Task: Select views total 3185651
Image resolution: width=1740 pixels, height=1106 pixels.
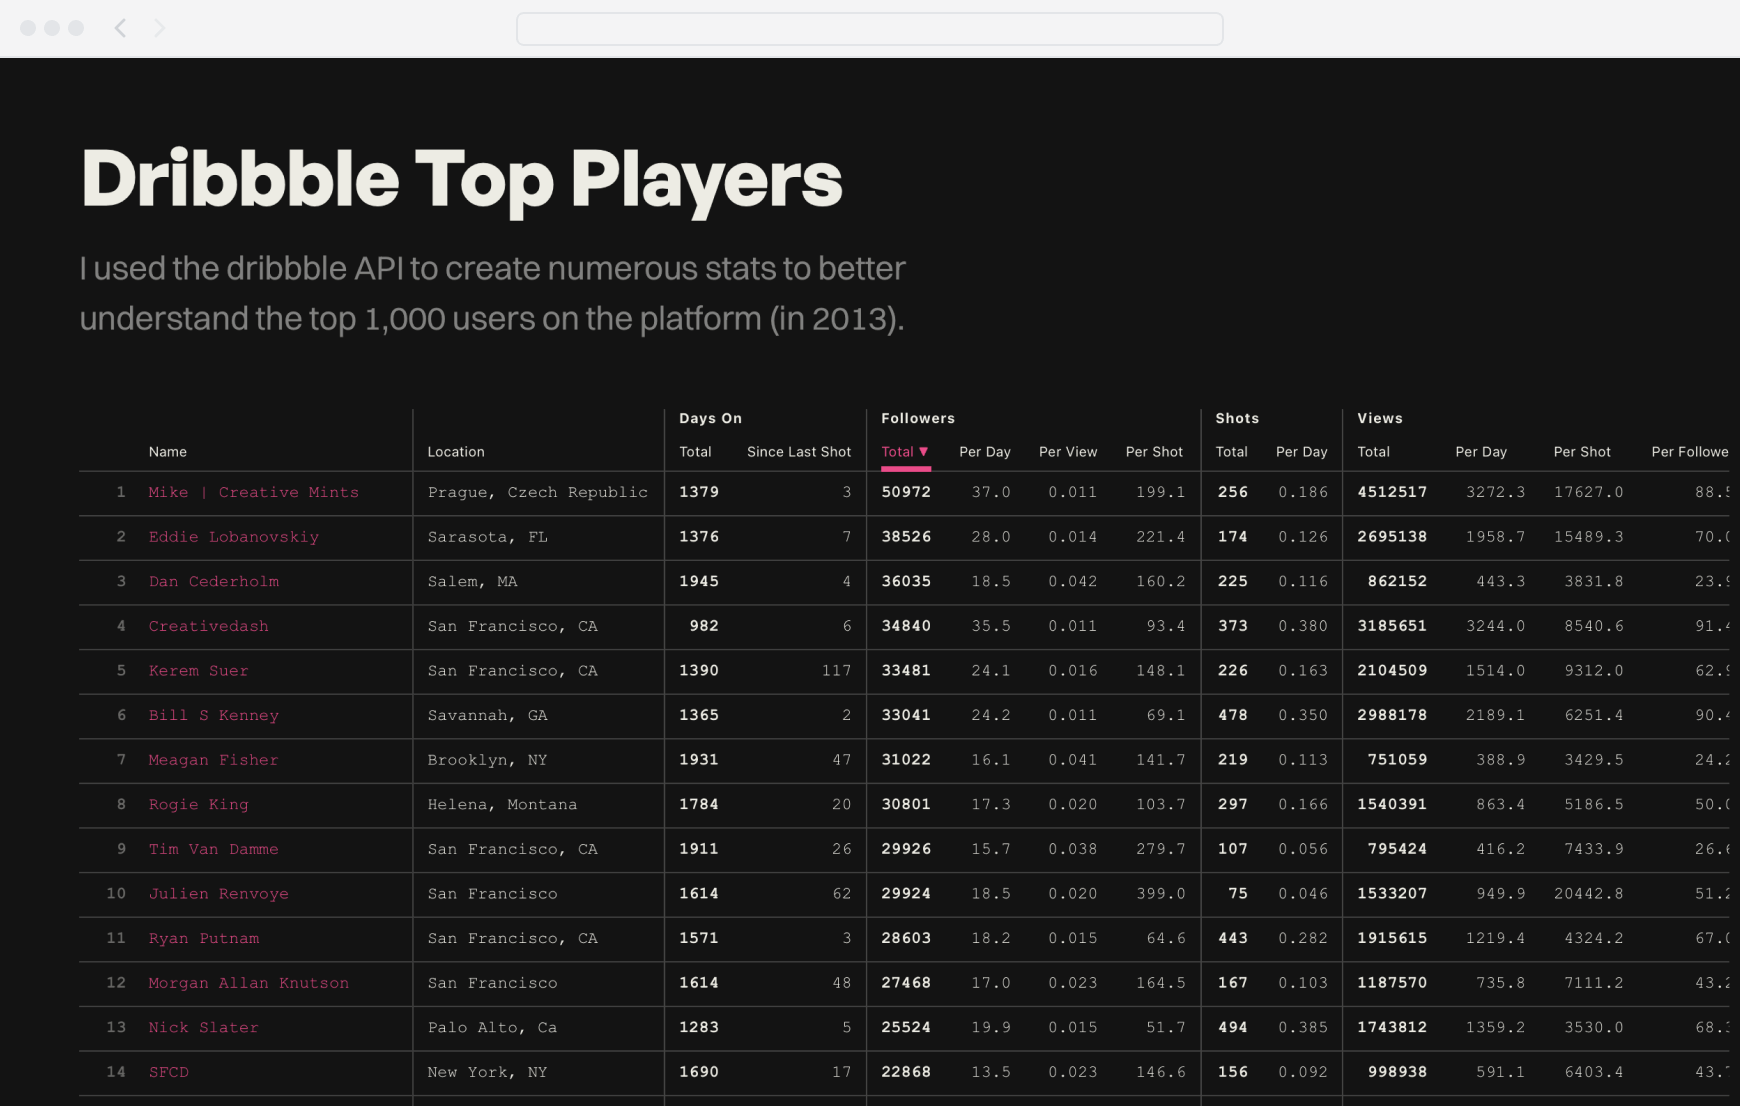Action: 1392,626
